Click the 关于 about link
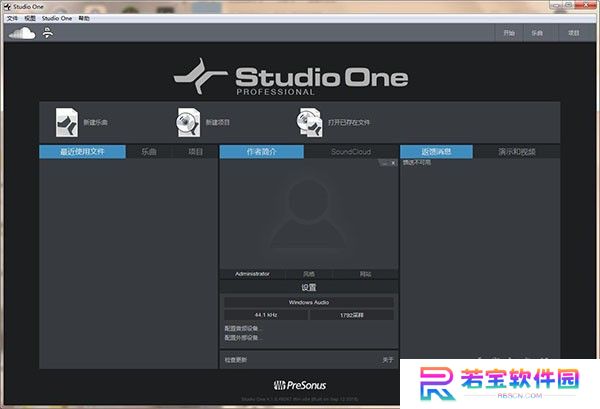The height and width of the screenshot is (409, 600). click(388, 360)
